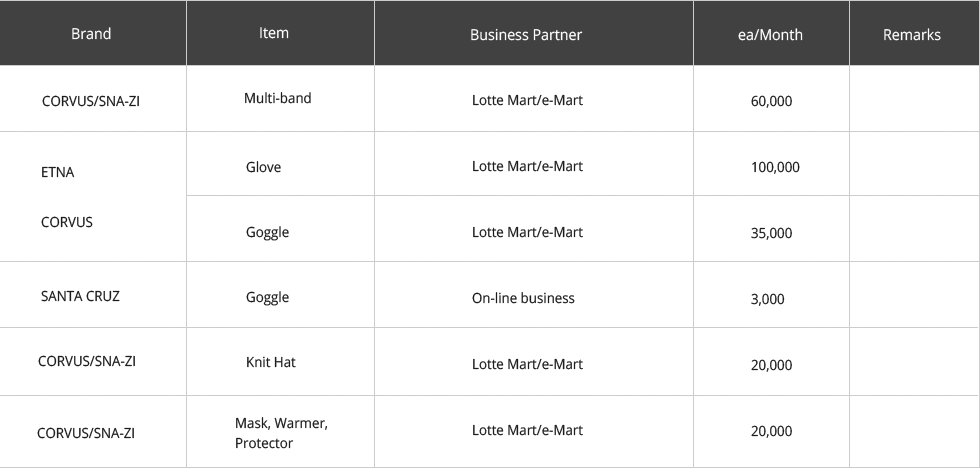Select the 60,000 quantity value
Viewport: 980px width, 469px height.
coord(771,101)
